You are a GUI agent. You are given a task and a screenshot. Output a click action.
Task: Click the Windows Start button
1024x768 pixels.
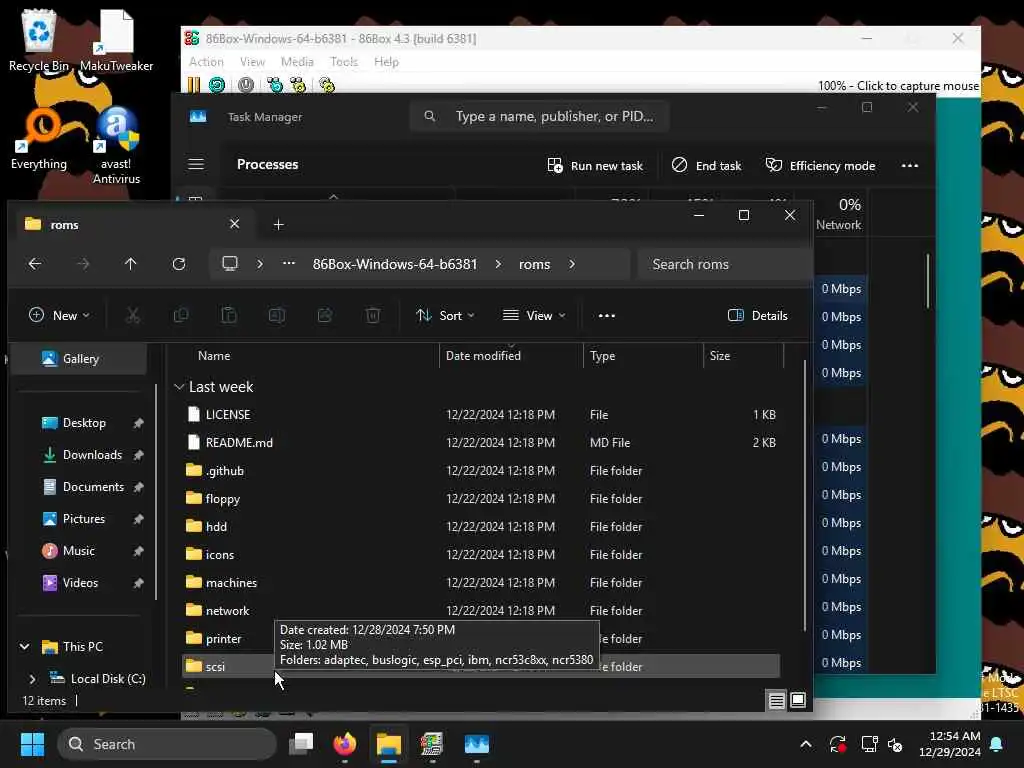[32, 744]
